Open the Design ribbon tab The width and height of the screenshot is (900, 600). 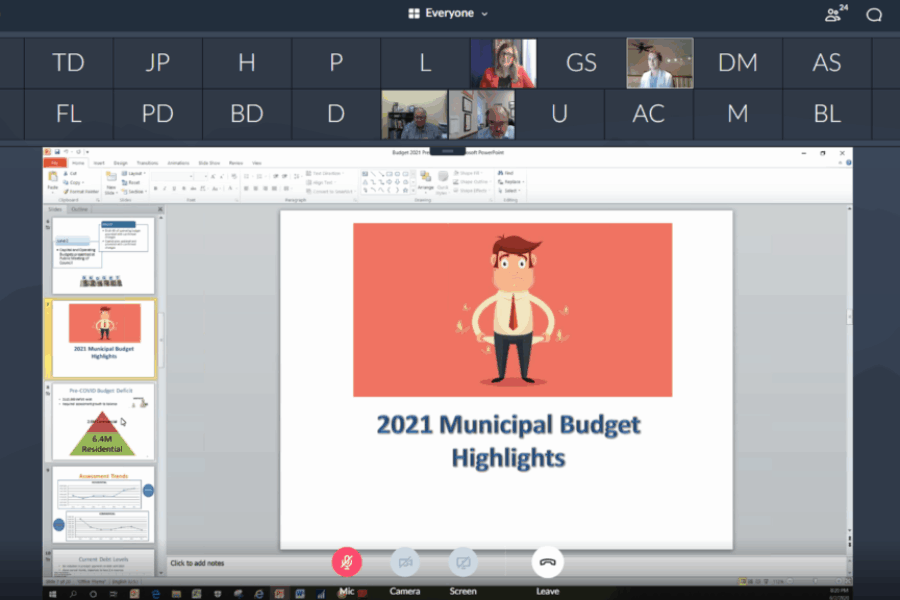pyautogui.click(x=120, y=162)
